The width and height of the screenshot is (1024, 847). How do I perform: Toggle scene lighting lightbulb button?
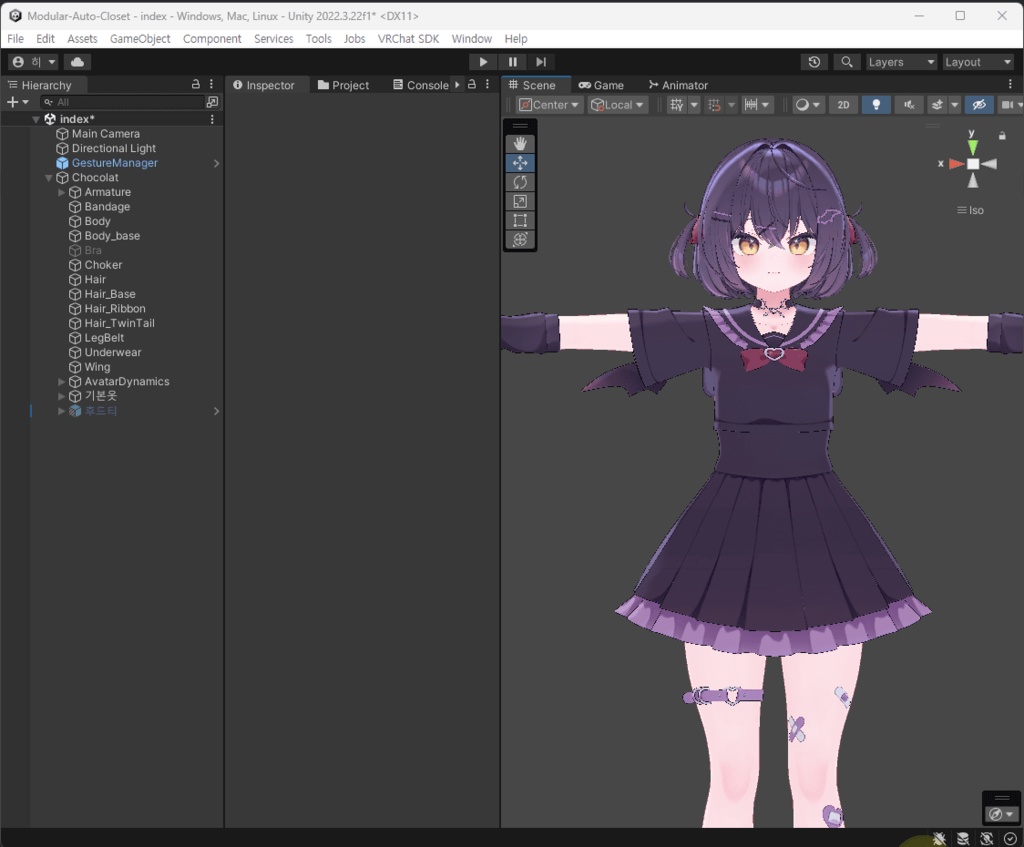876,105
